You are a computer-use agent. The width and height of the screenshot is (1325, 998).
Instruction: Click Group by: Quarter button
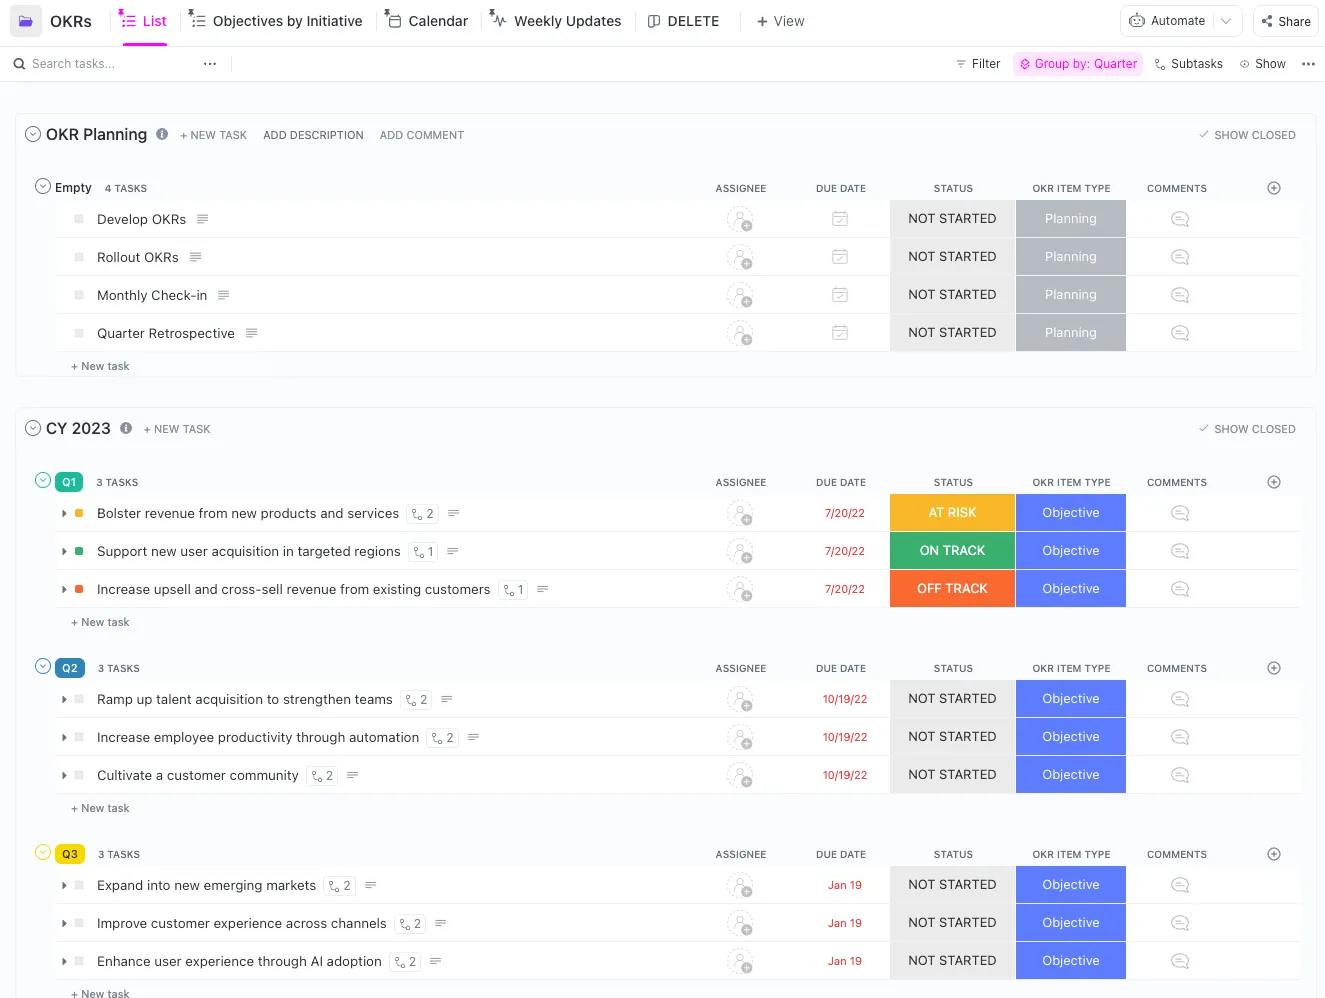point(1078,64)
